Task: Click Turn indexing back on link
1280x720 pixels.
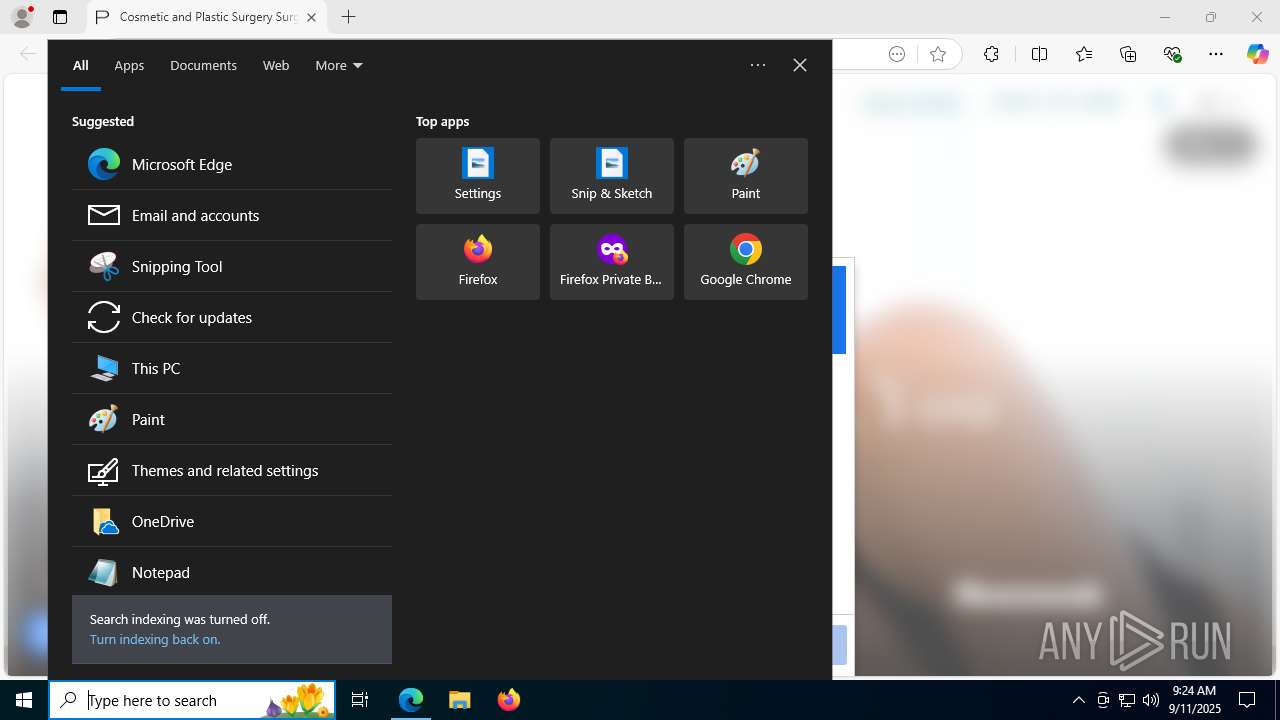Action: [x=155, y=639]
